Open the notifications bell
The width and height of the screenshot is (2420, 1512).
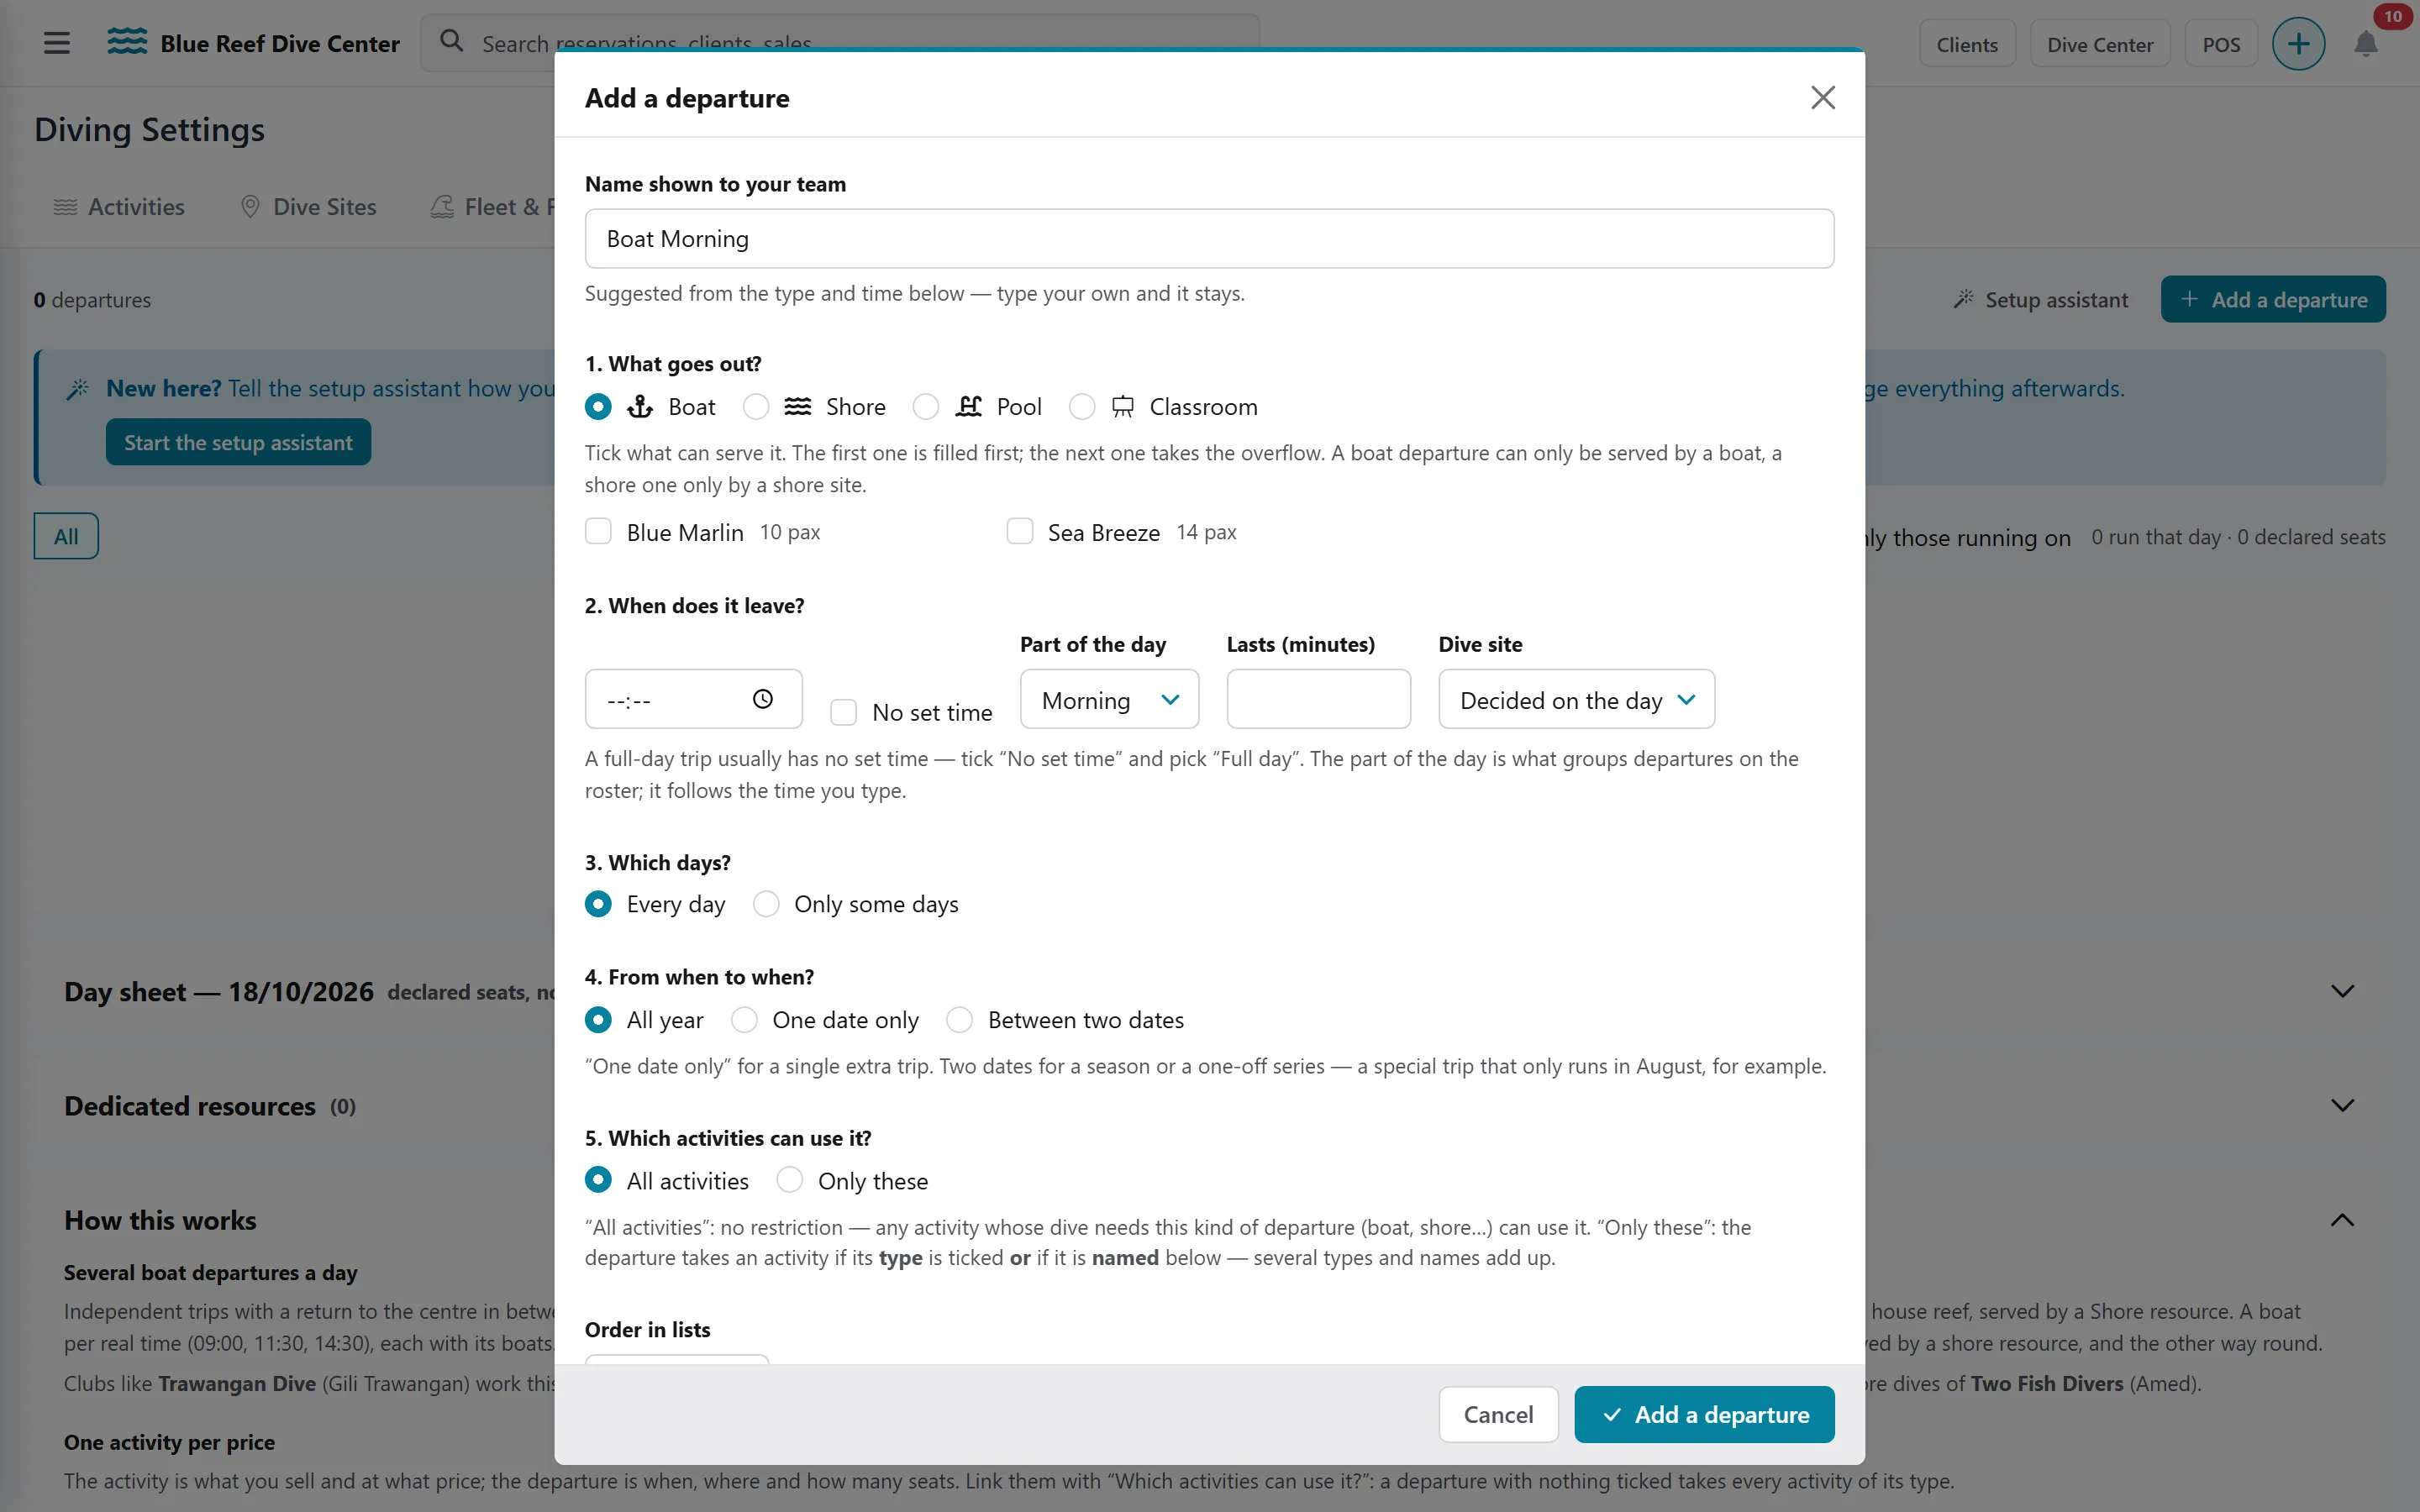pyautogui.click(x=2365, y=44)
